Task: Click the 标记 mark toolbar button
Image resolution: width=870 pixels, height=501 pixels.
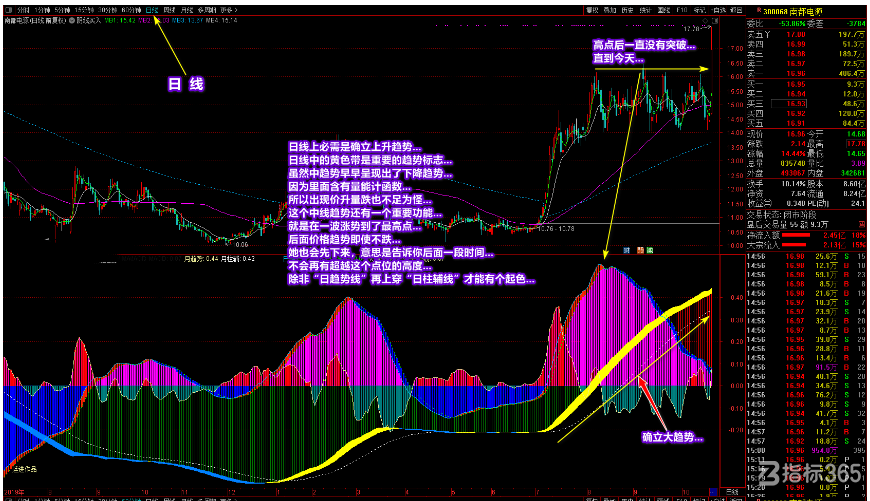Action: (x=700, y=10)
